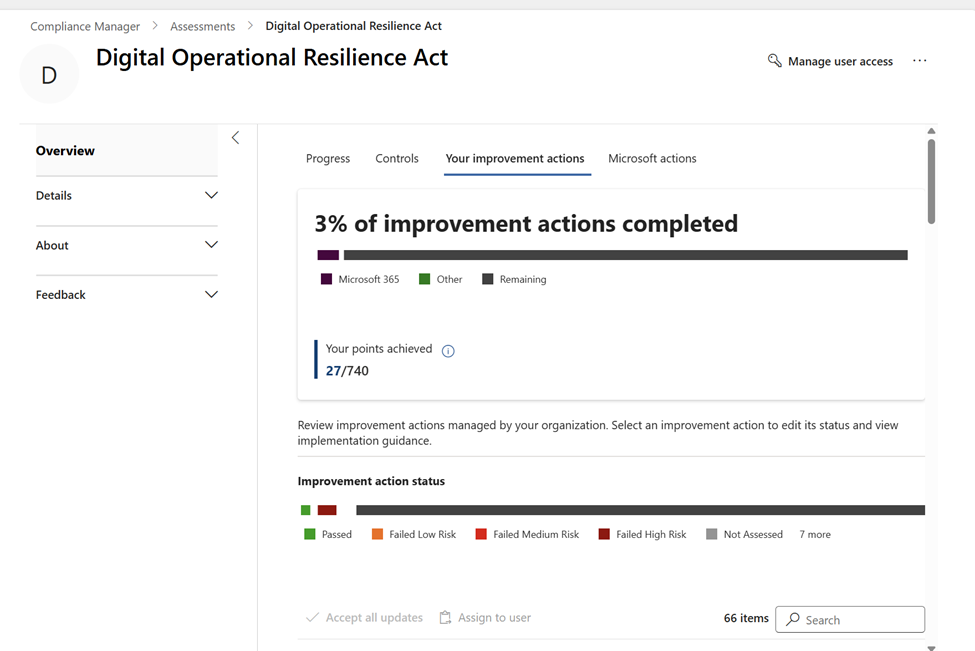Expand the About section
This screenshot has height=651, width=975.
(x=126, y=246)
